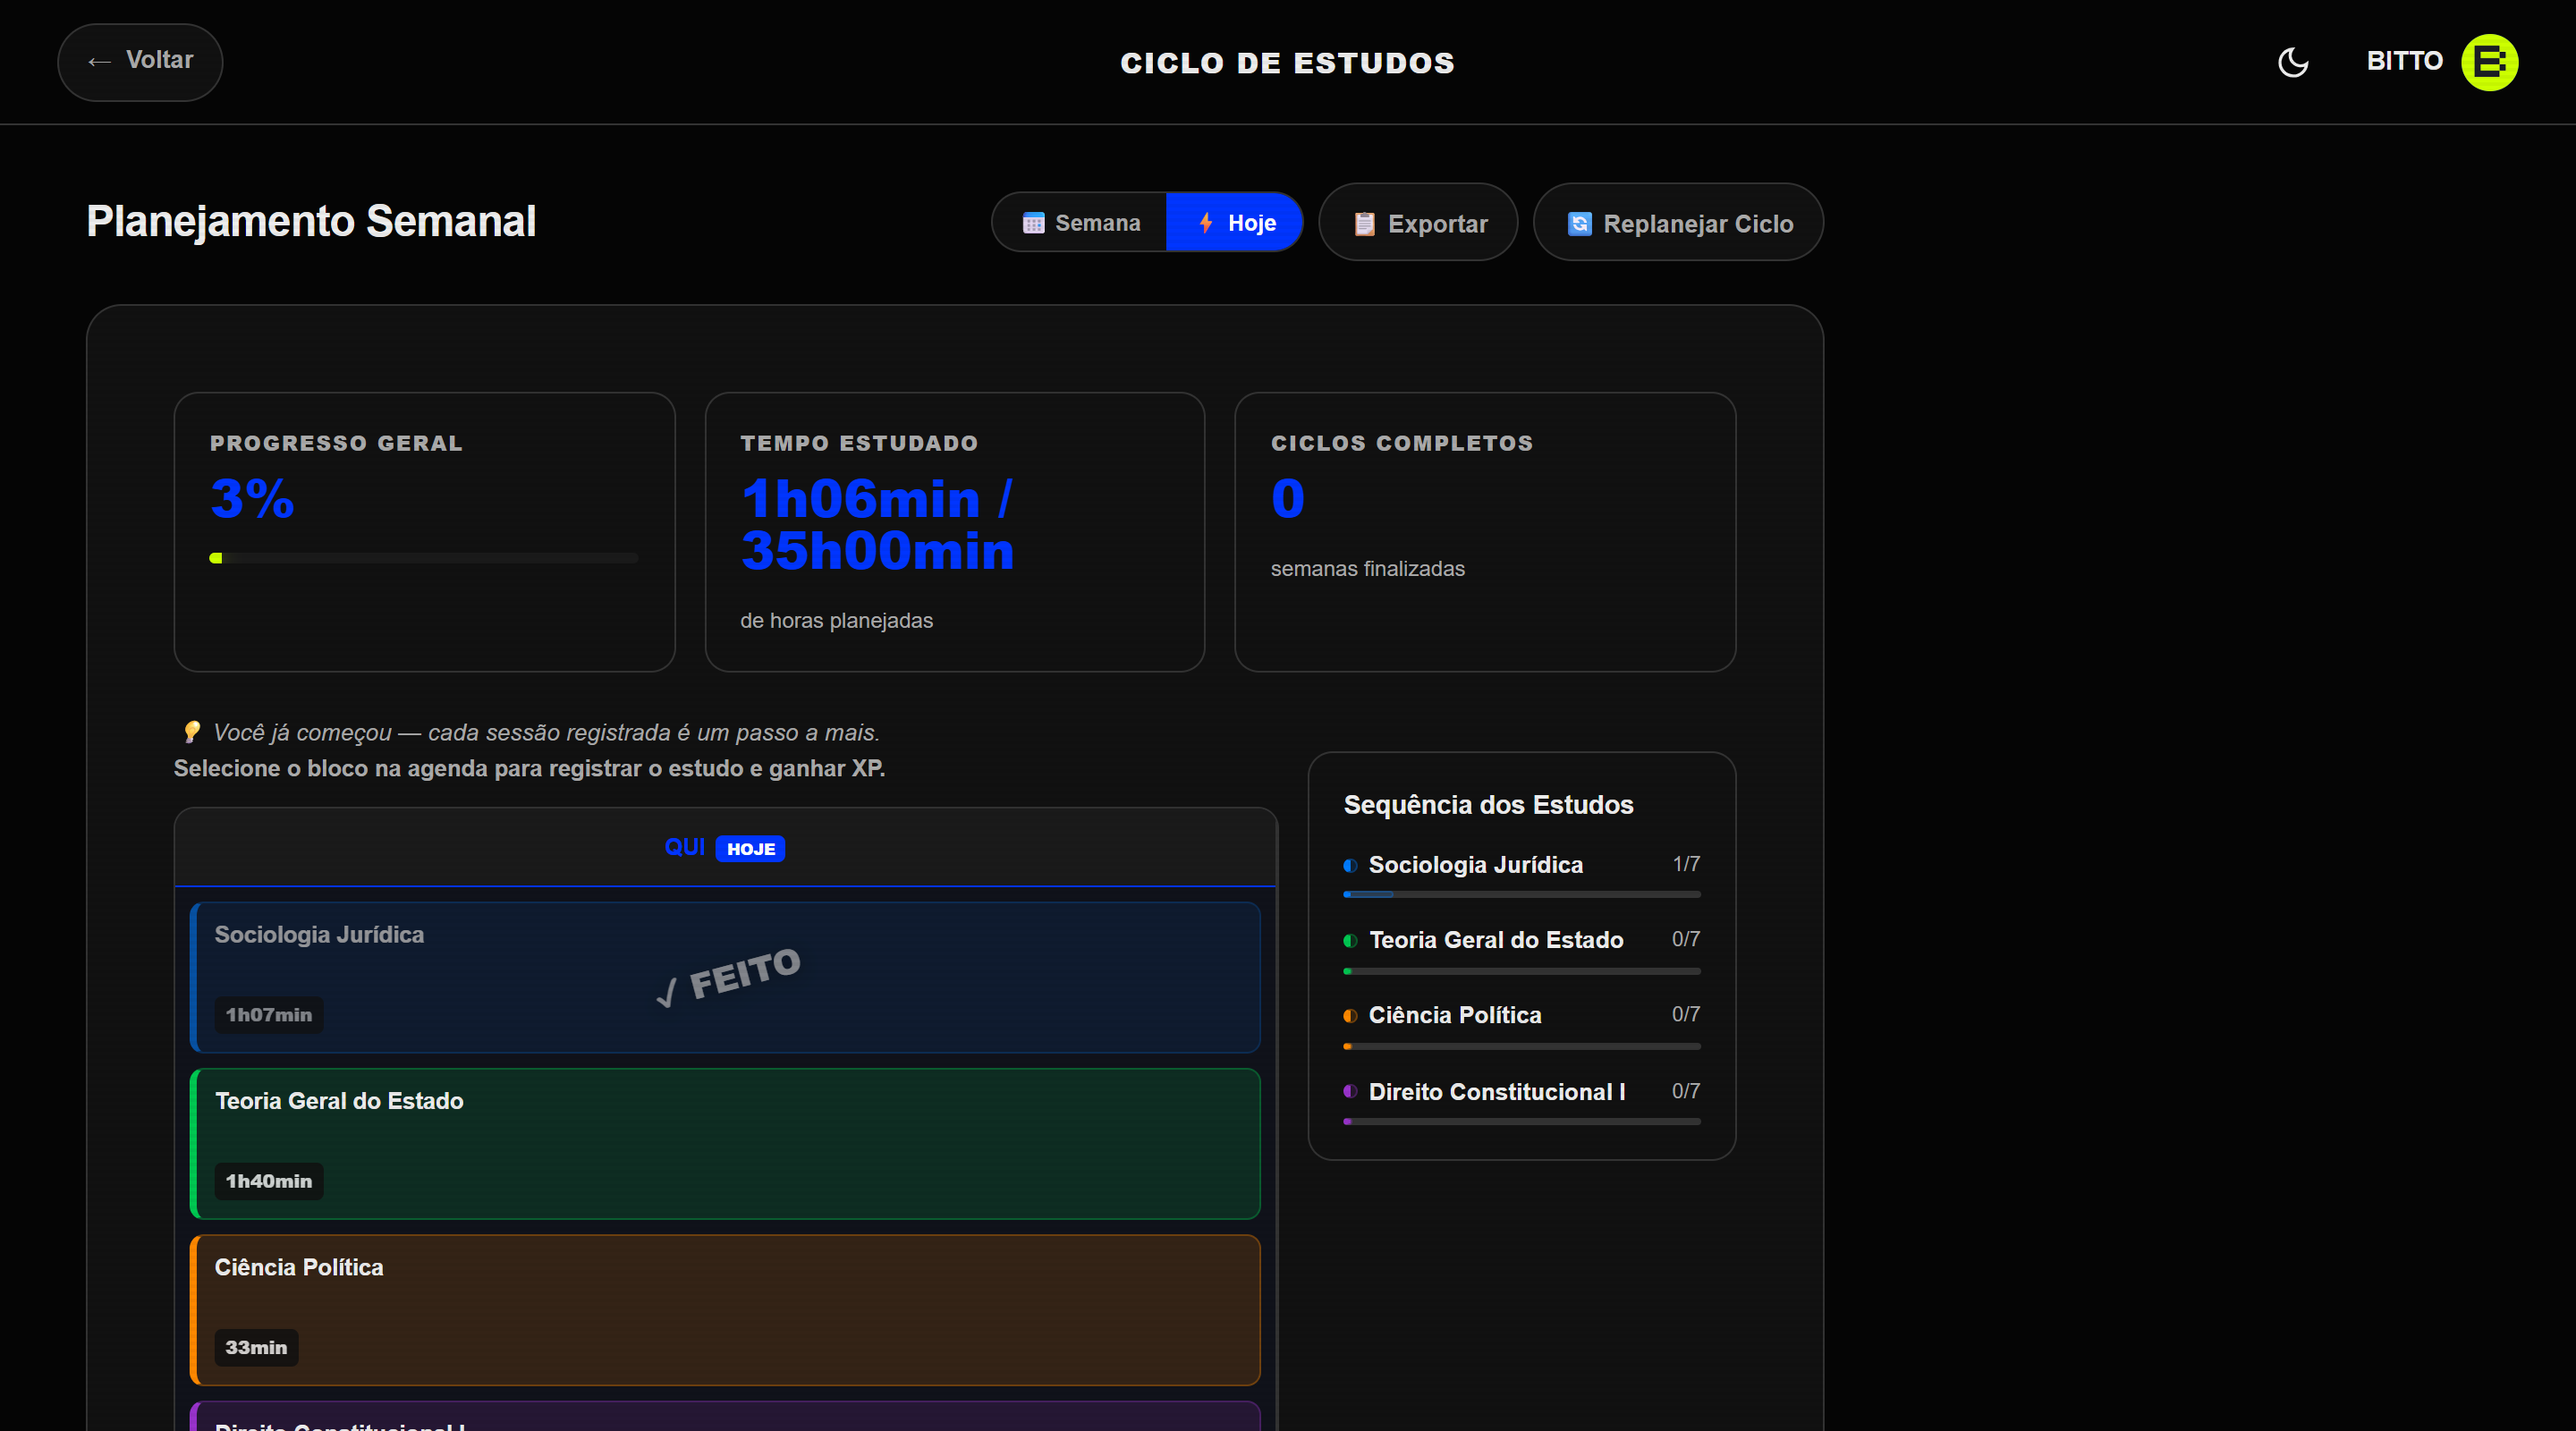2576x1431 pixels.
Task: Click the back arrow in Voltar
Action: [x=98, y=62]
